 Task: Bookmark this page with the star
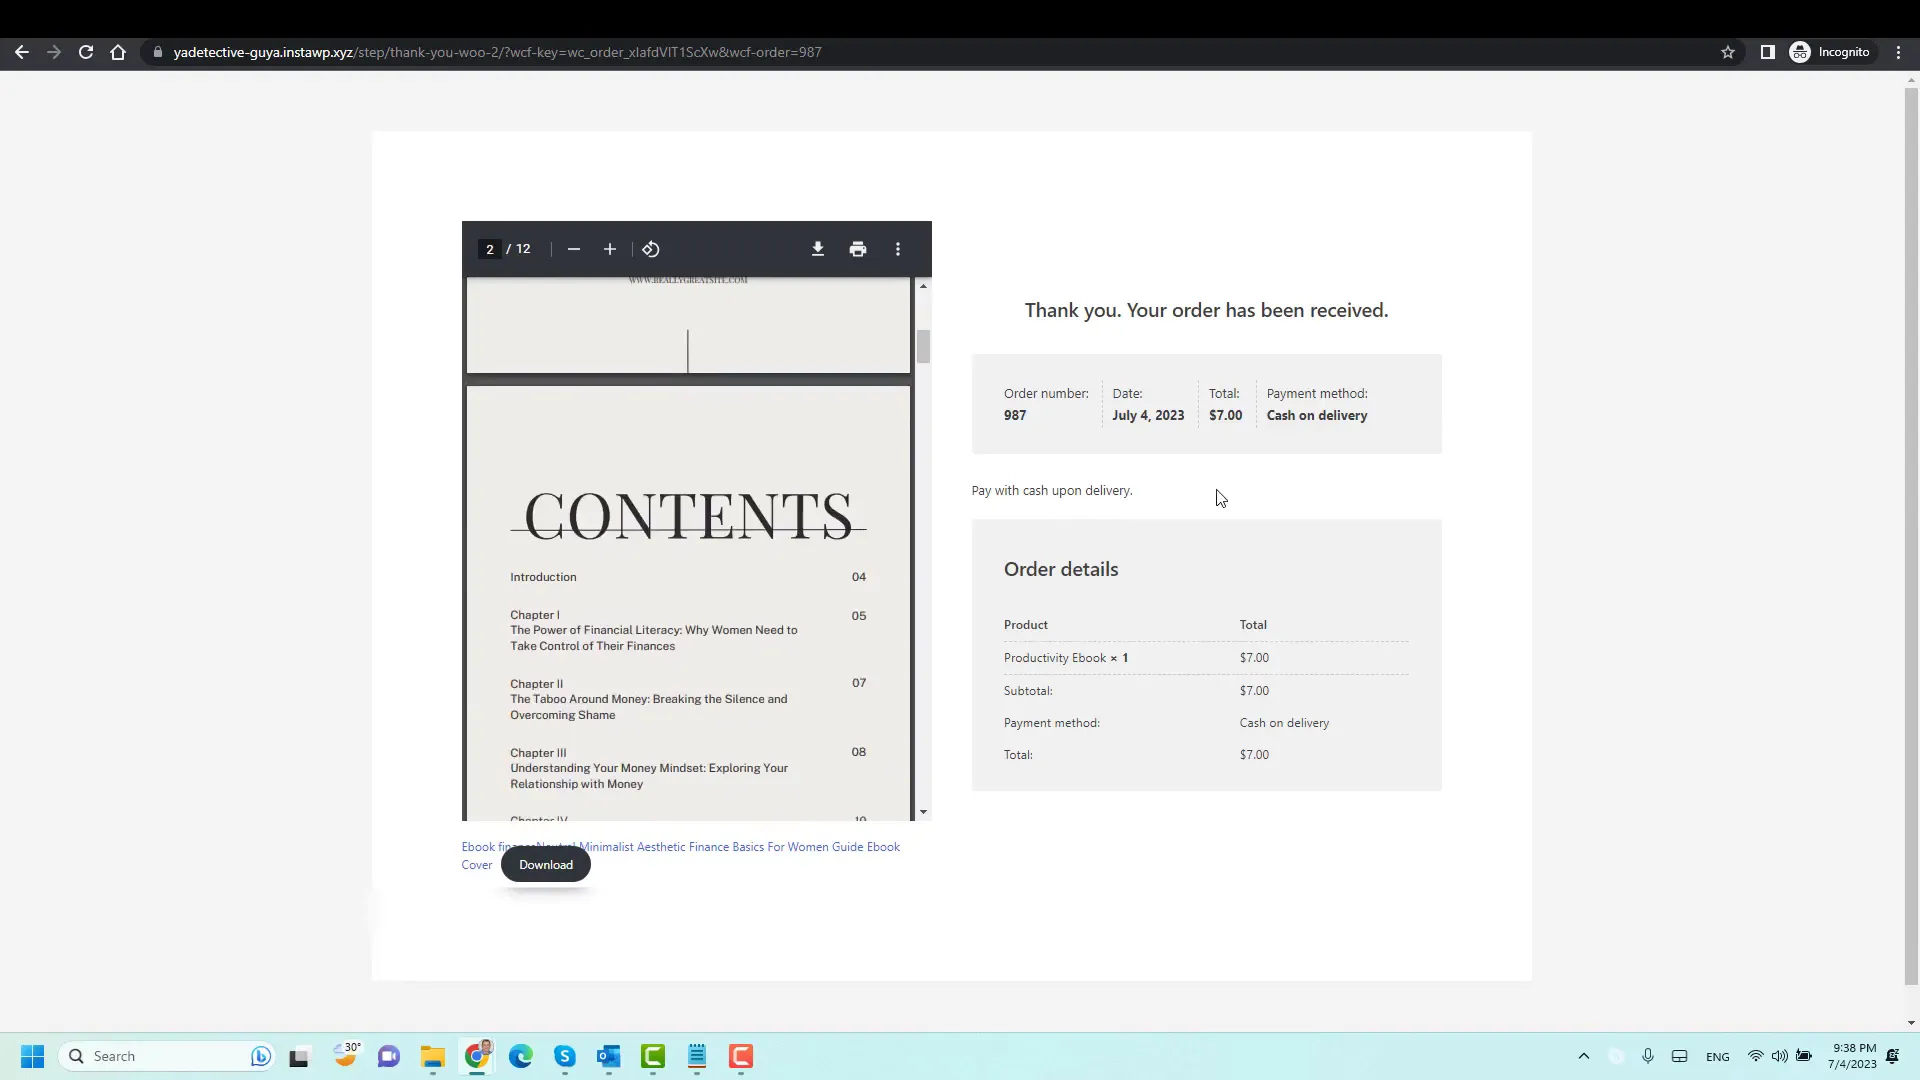coord(1728,52)
